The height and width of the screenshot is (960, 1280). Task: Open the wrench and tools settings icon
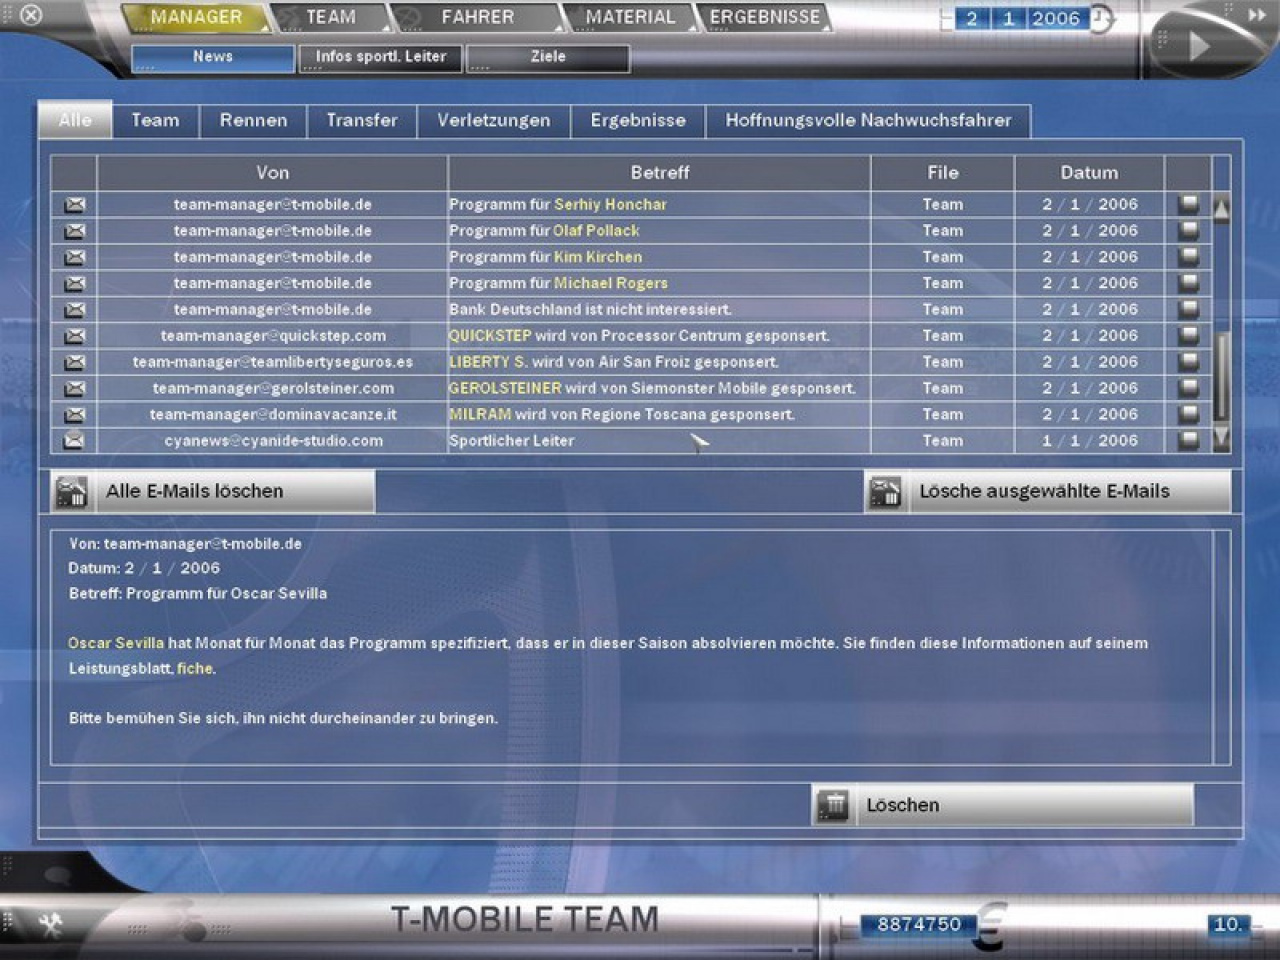pos(50,925)
